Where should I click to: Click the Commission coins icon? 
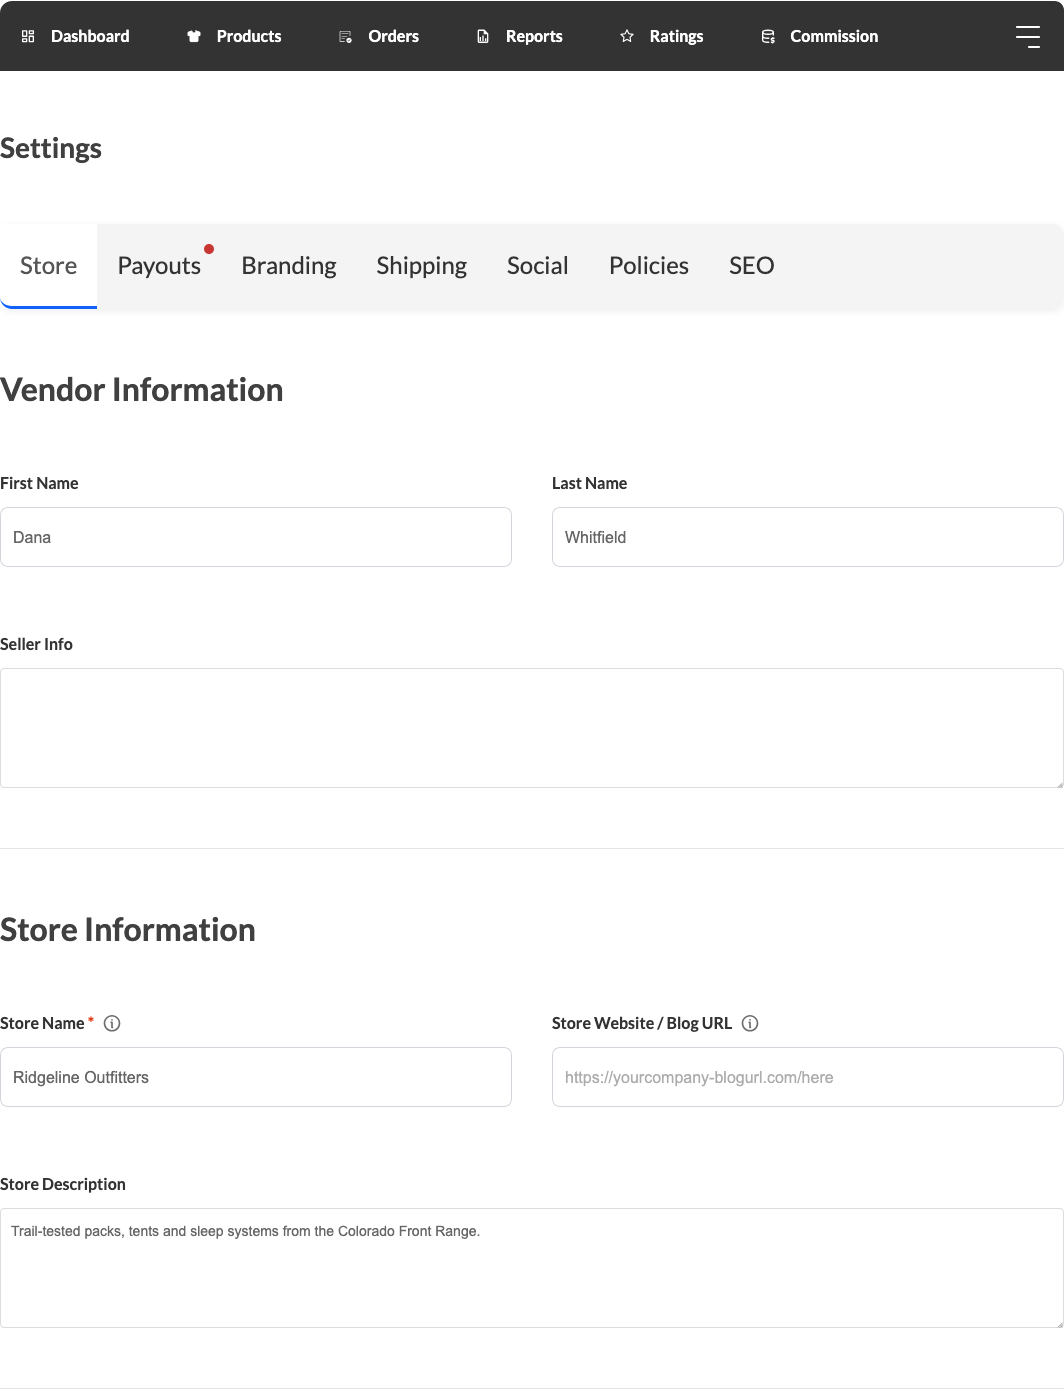768,36
